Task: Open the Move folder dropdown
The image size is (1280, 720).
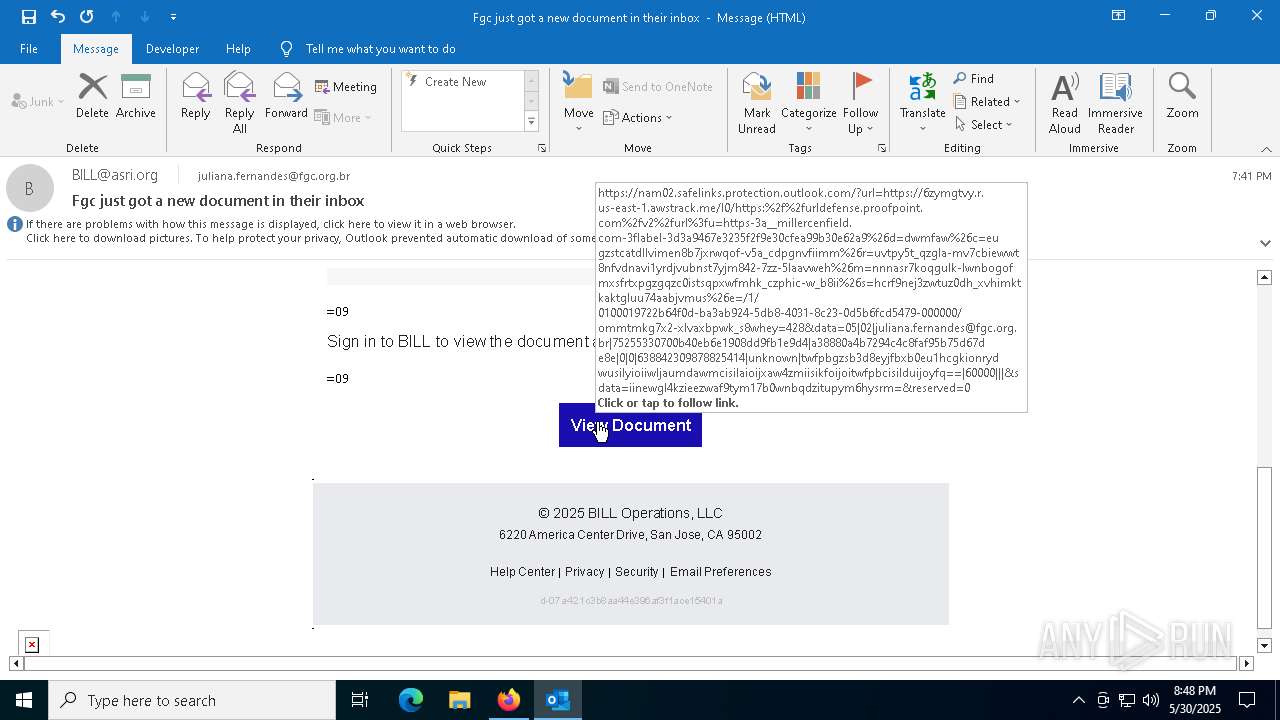Action: tap(579, 102)
